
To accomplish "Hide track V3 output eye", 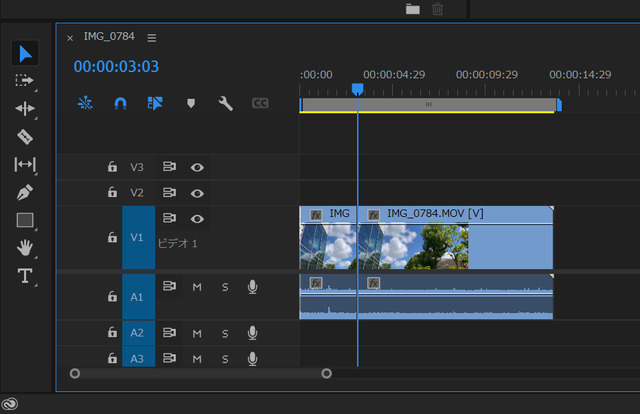I will [x=197, y=167].
